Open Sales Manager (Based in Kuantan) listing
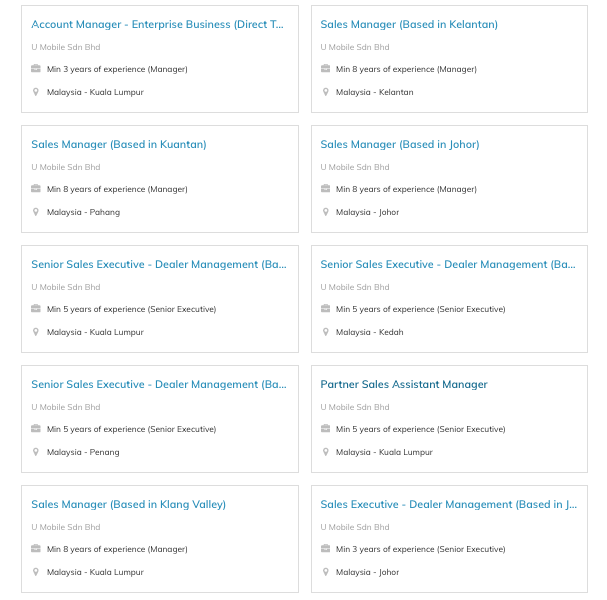Viewport: 607px width, 600px height. coord(119,144)
